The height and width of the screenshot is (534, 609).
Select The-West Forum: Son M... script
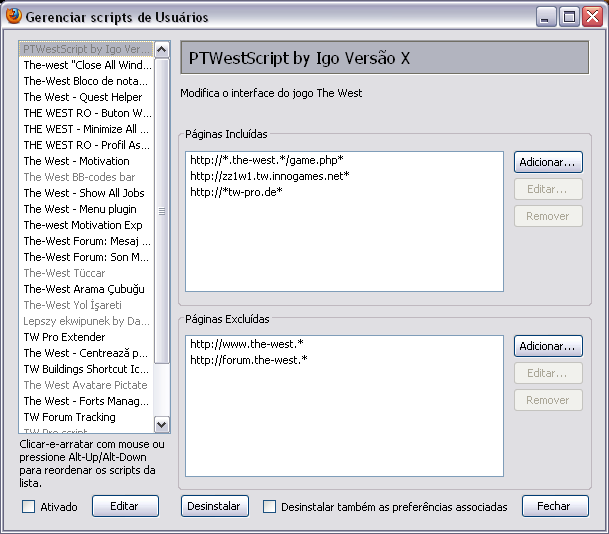coord(86,257)
